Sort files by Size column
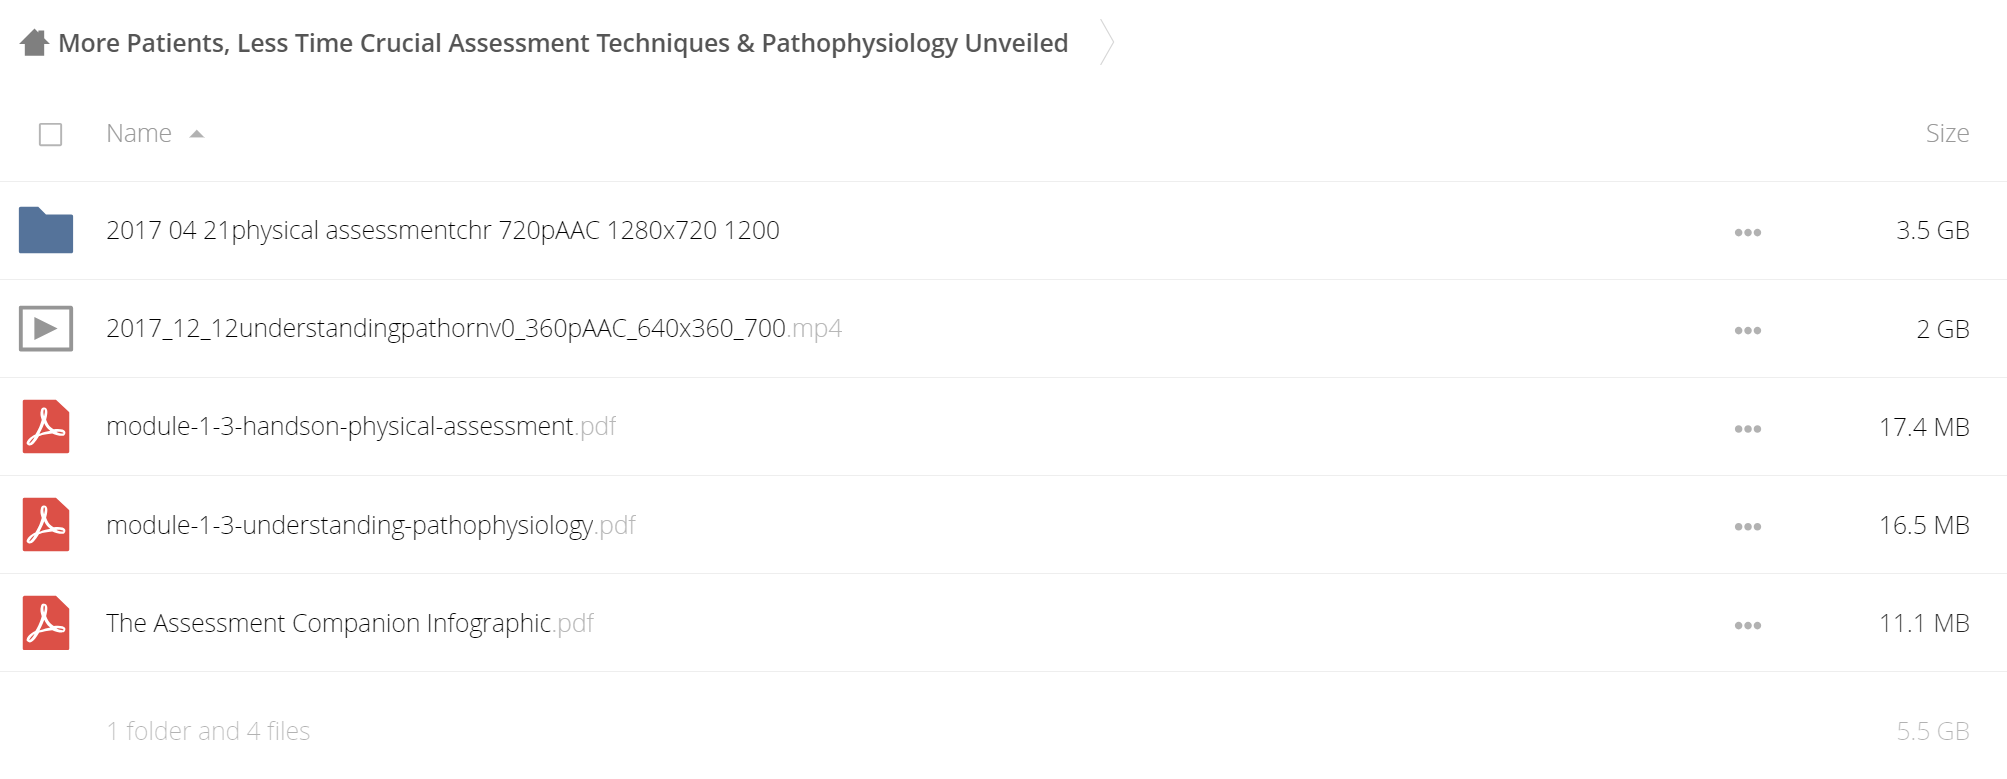Screen dimensions: 2007x779 click(x=1947, y=133)
